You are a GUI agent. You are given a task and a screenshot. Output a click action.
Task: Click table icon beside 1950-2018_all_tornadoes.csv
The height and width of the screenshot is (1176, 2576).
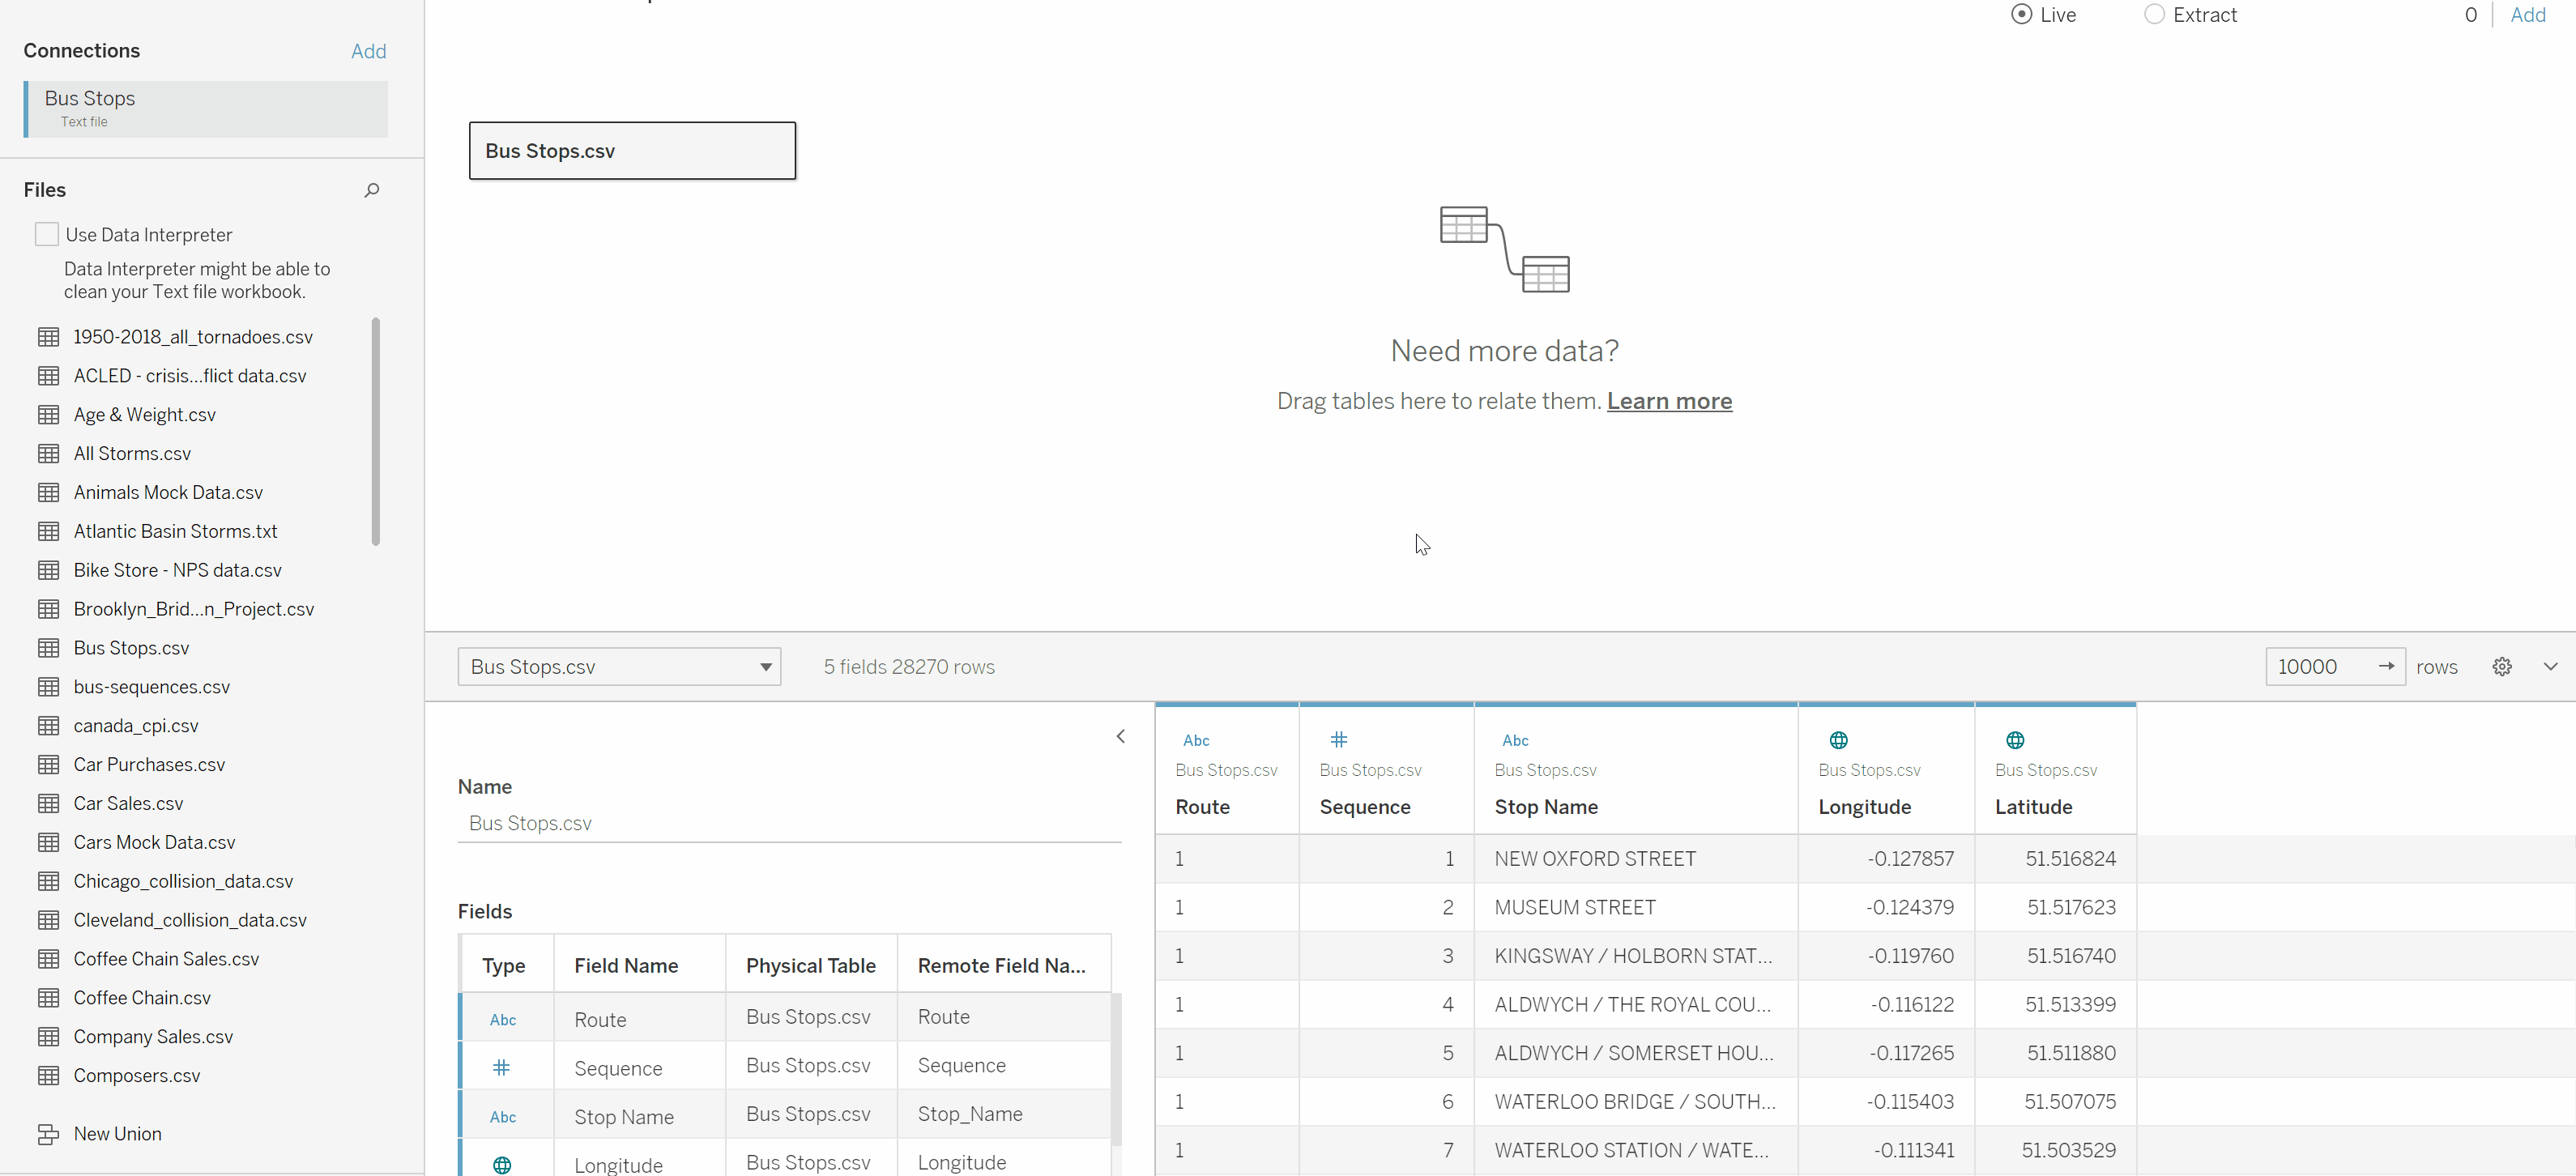(48, 337)
